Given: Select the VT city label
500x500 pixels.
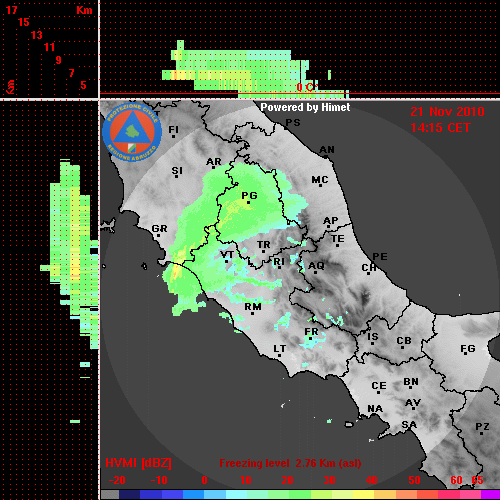Looking at the screenshot, I should tap(227, 255).
